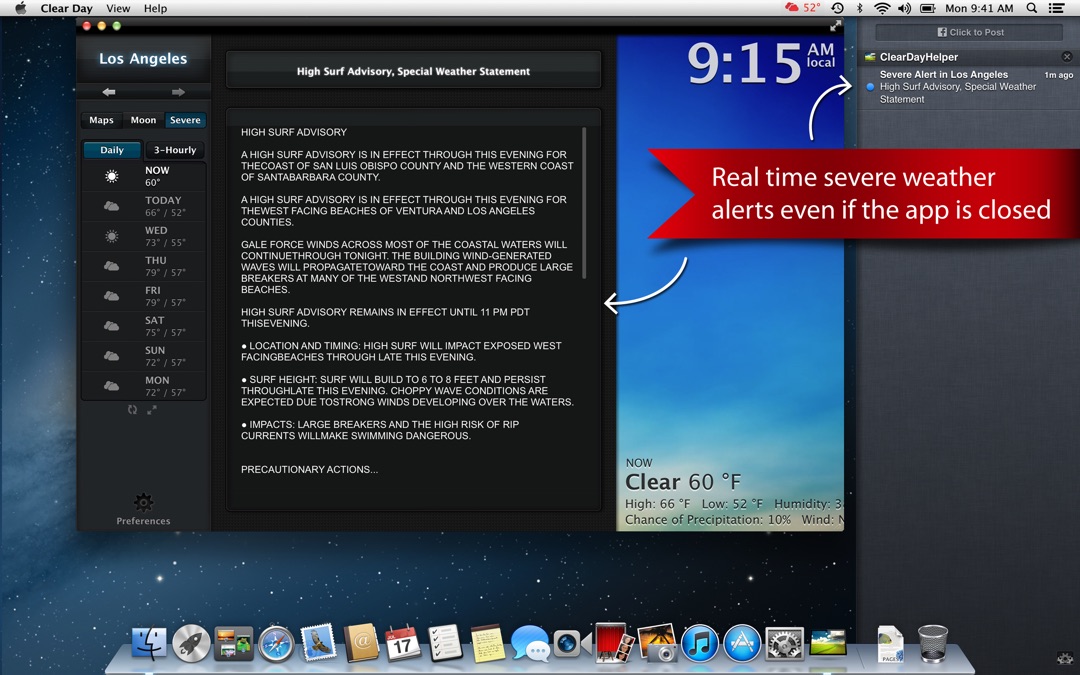
Task: Open Severe Alert in Los Angeles notification
Action: pyautogui.click(x=969, y=87)
